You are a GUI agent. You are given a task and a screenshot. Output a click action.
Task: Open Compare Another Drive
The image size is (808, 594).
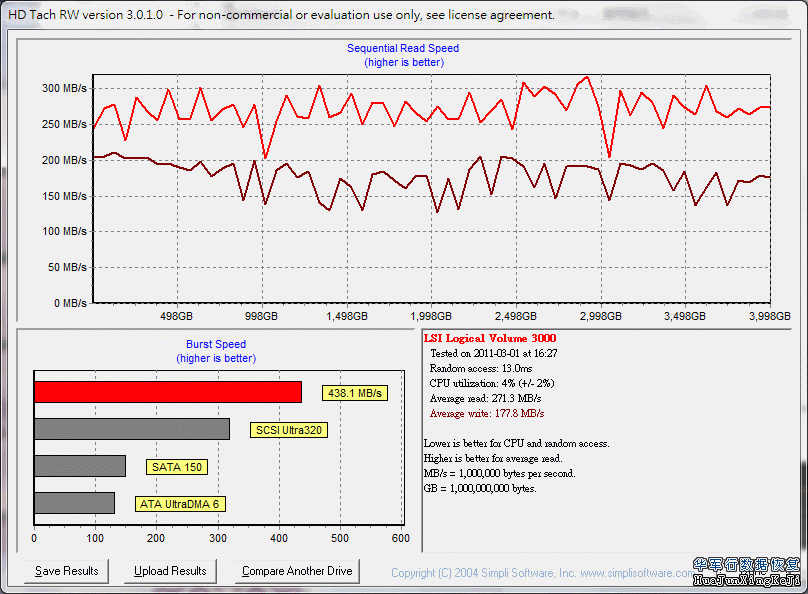point(297,571)
